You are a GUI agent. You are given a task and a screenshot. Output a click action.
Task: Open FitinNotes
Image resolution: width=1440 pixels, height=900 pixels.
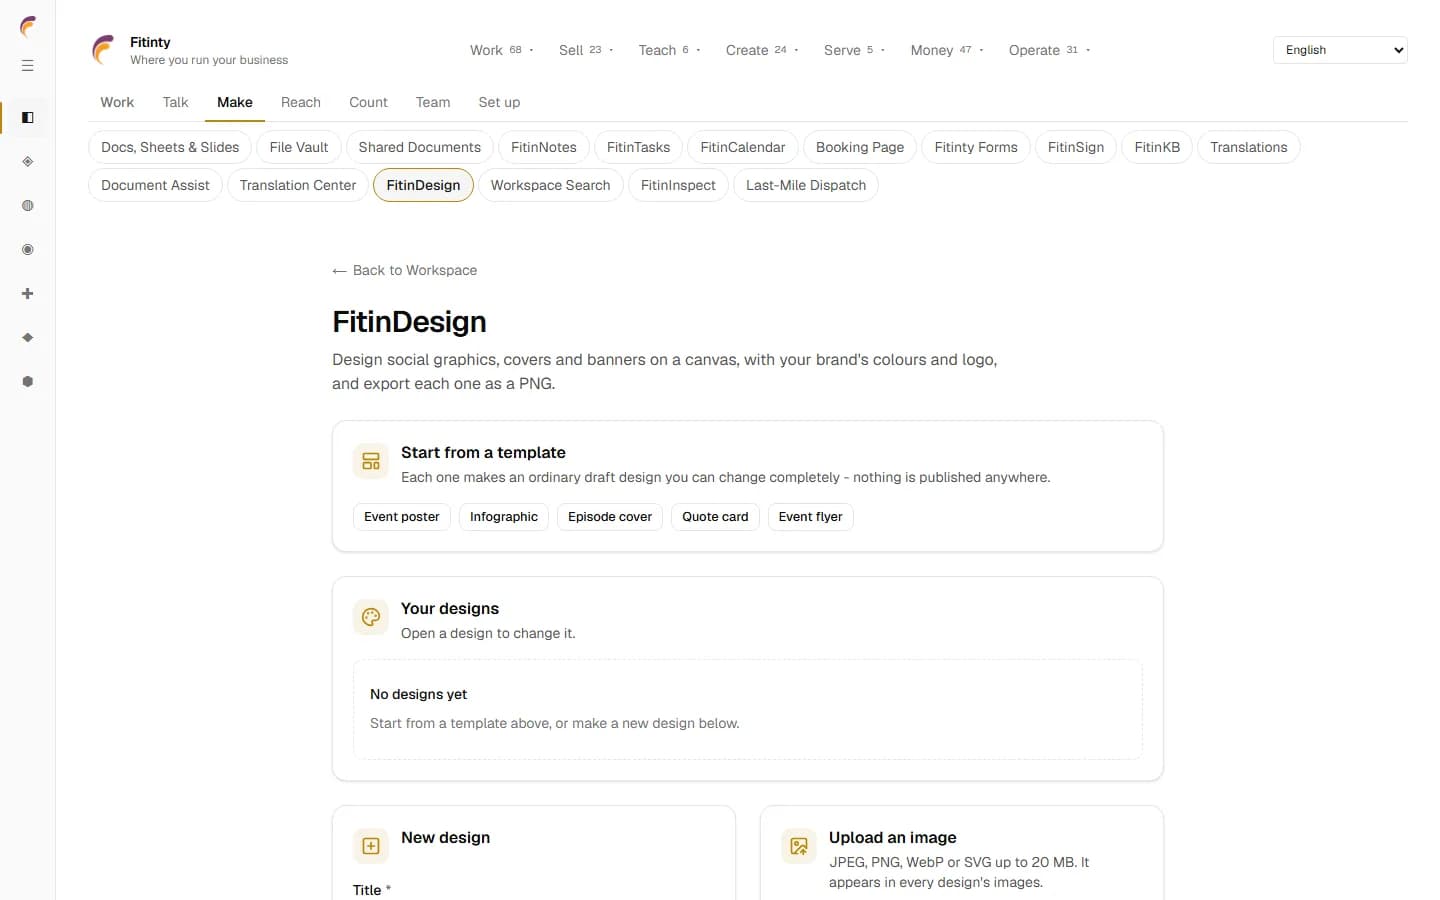[x=544, y=147]
